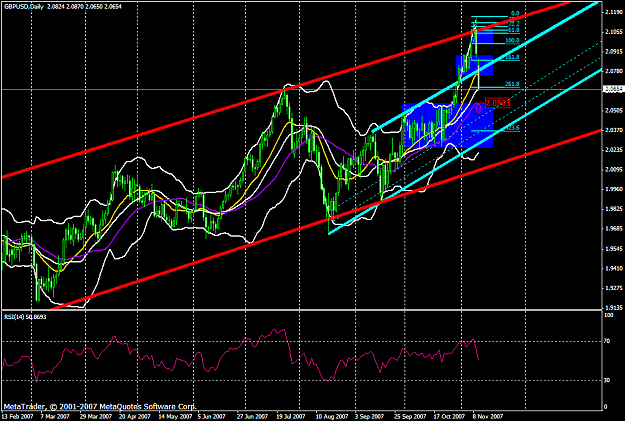Click the 1.9545 price axis value
625x421 pixels.
click(x=614, y=248)
